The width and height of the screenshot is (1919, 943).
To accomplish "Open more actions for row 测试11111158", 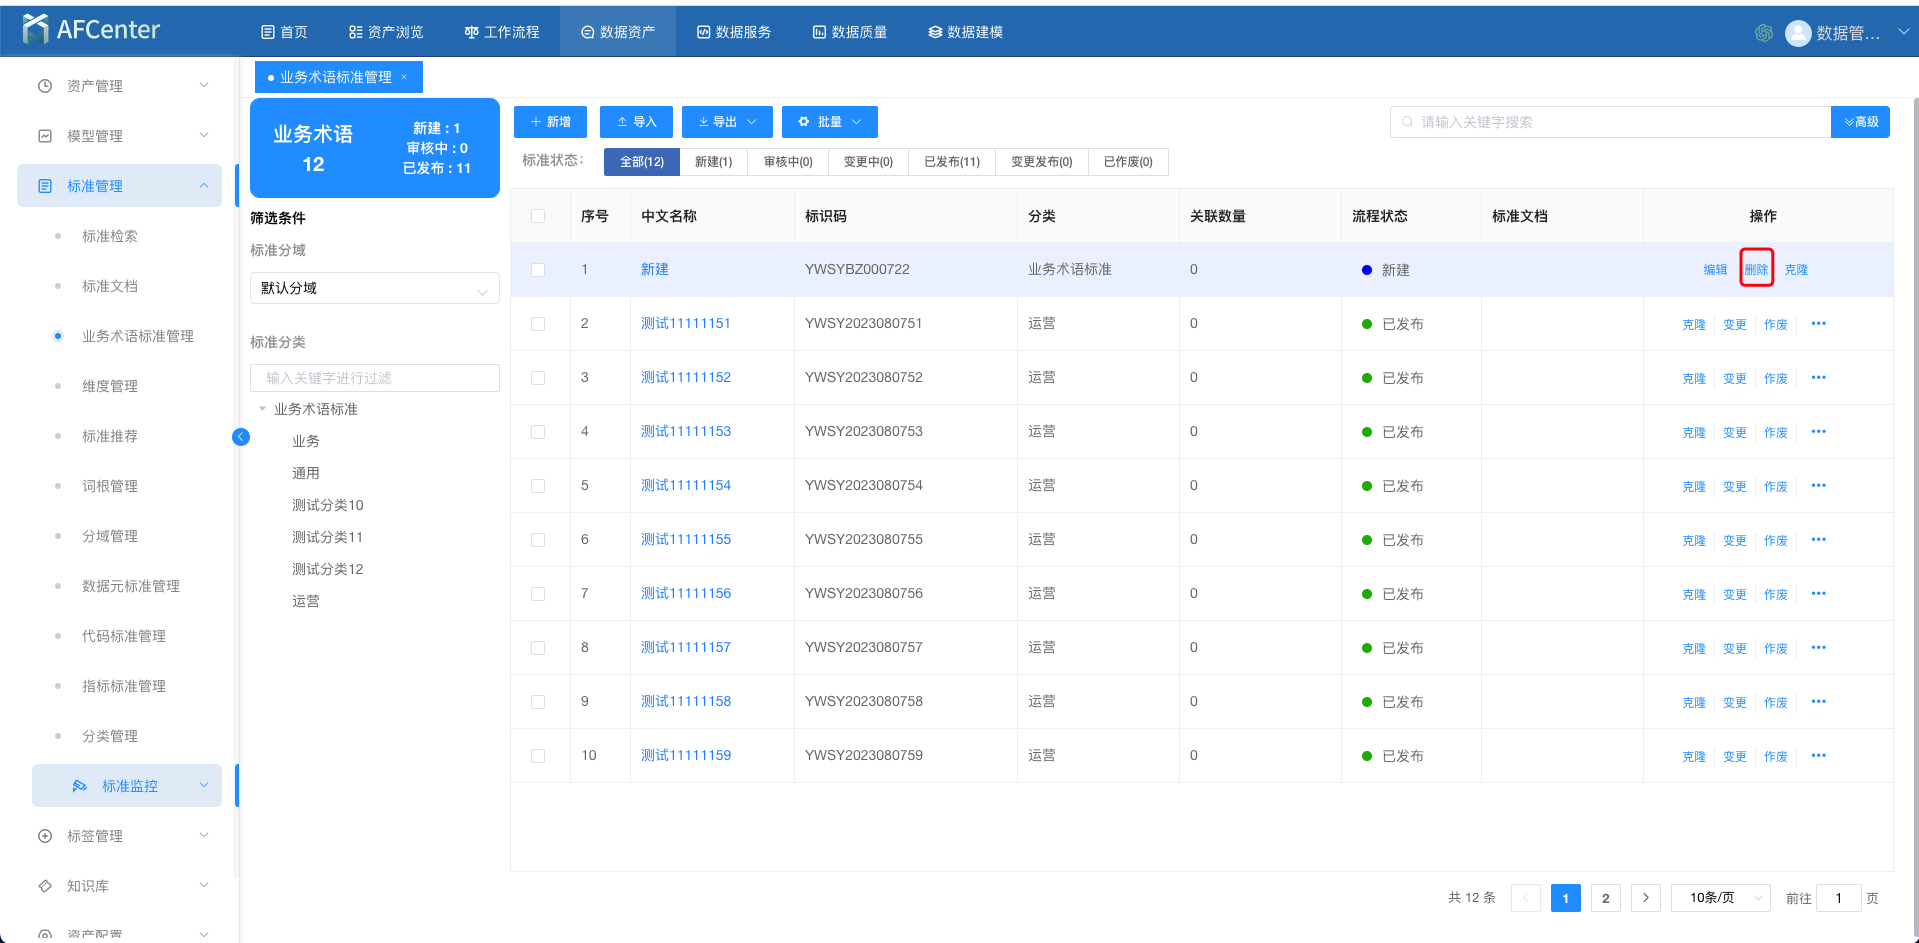I will pyautogui.click(x=1818, y=701).
